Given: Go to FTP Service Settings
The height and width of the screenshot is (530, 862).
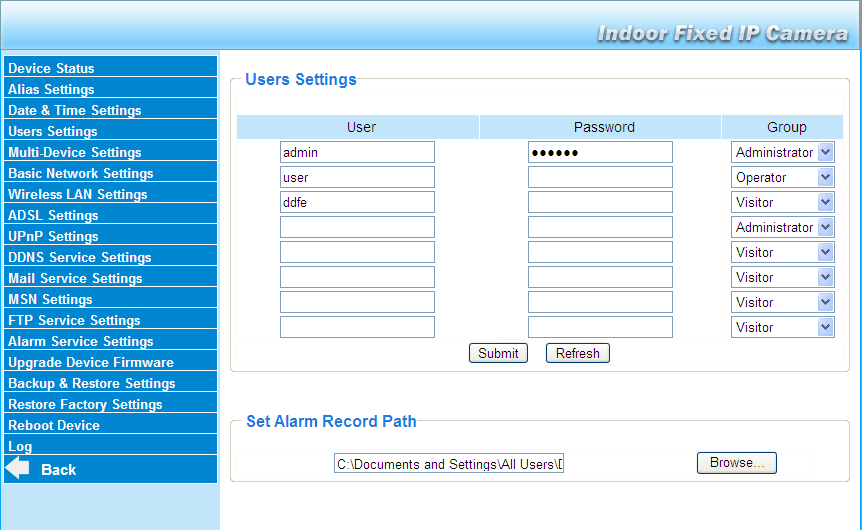Looking at the screenshot, I should pyautogui.click(x=110, y=318).
